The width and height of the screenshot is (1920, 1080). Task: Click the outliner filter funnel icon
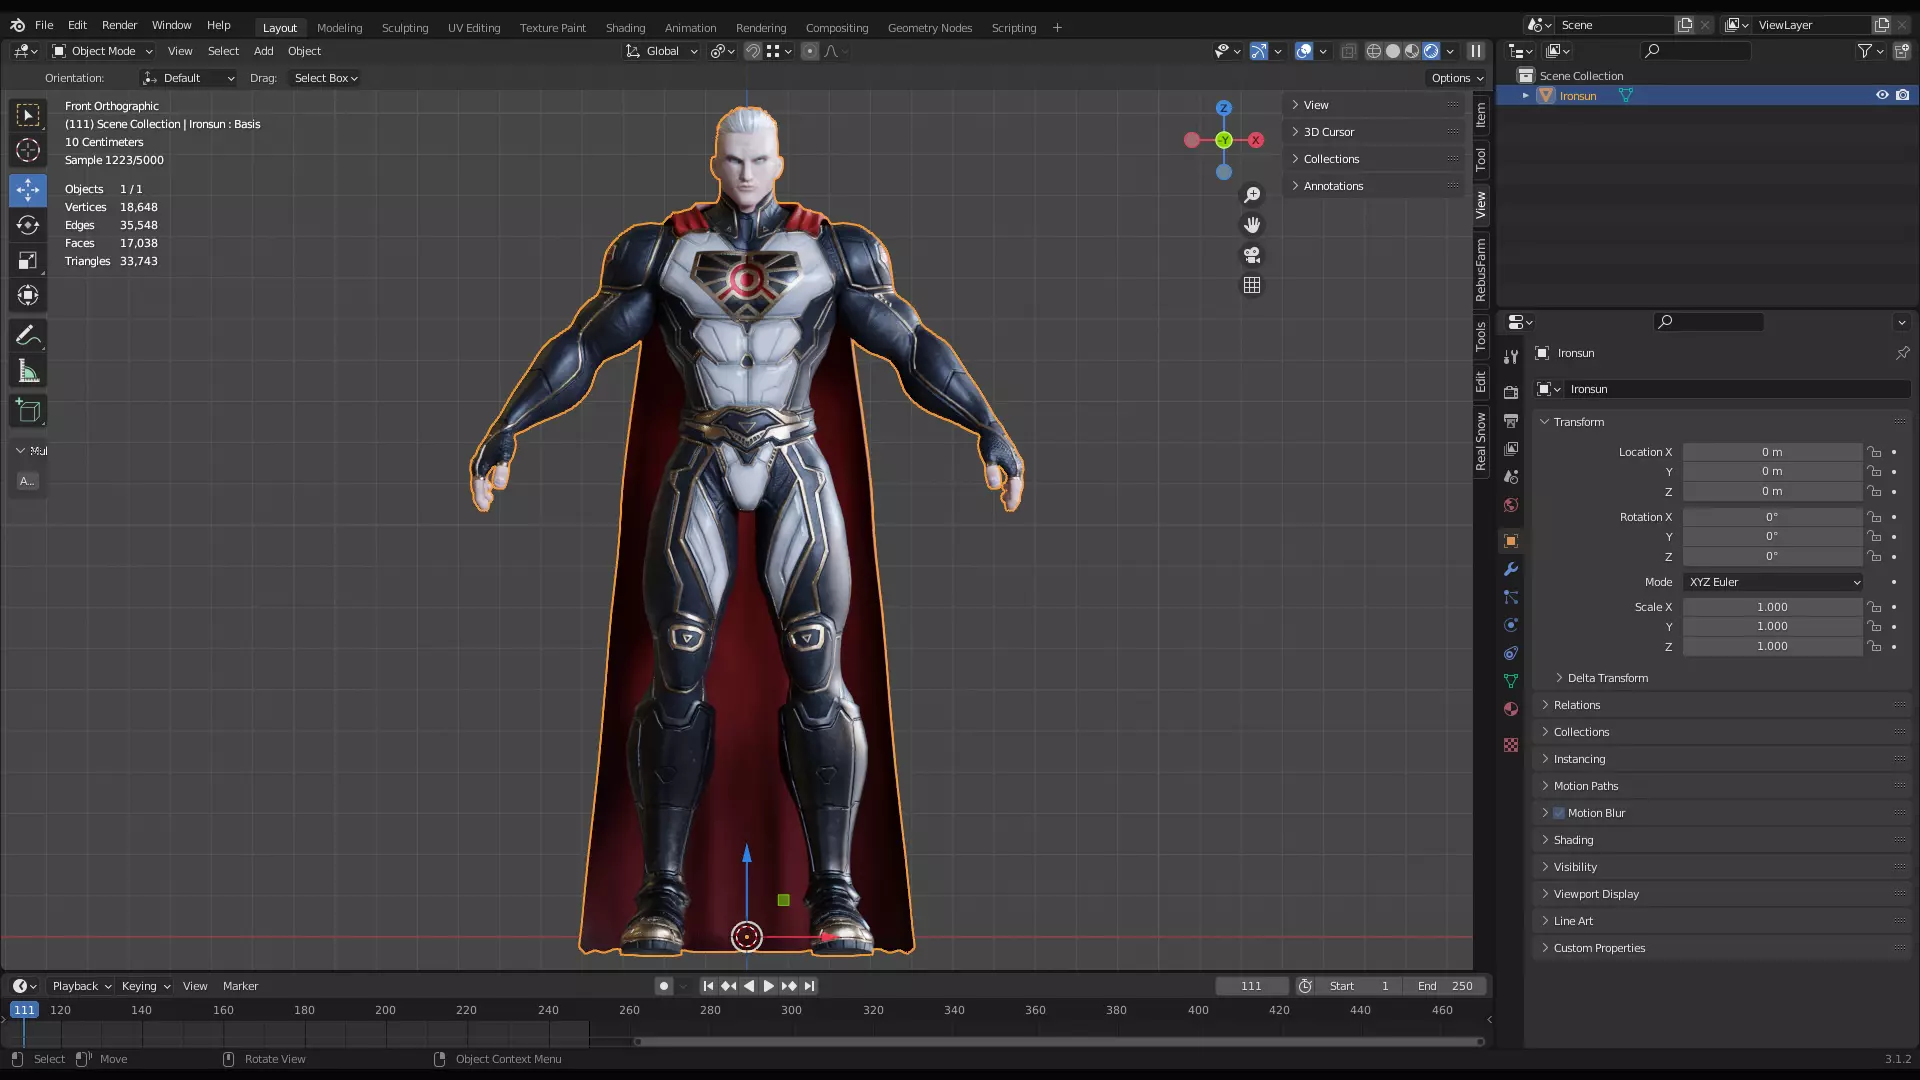1865,51
